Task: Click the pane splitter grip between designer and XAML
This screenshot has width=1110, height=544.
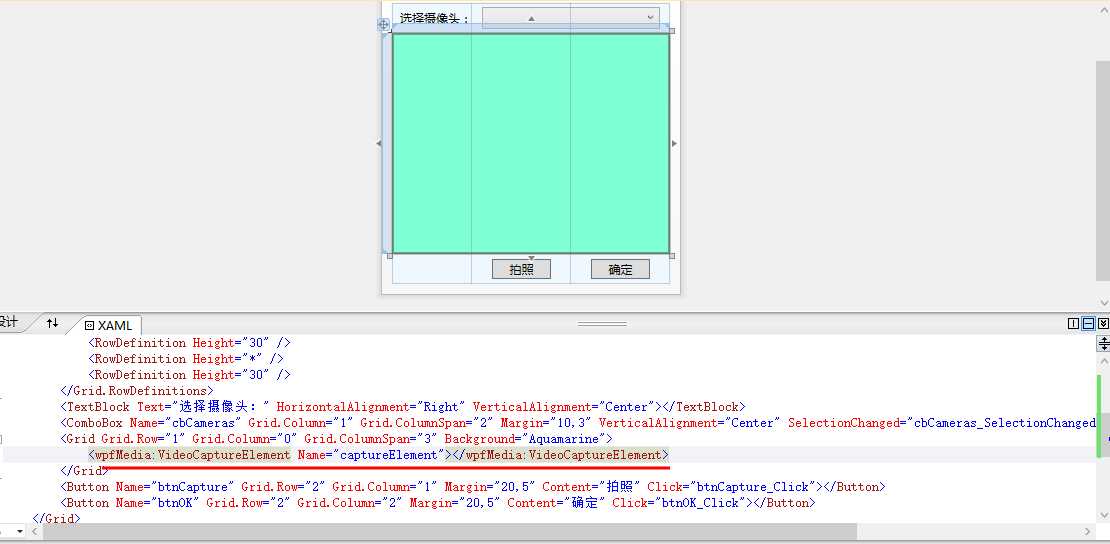Action: [x=602, y=324]
